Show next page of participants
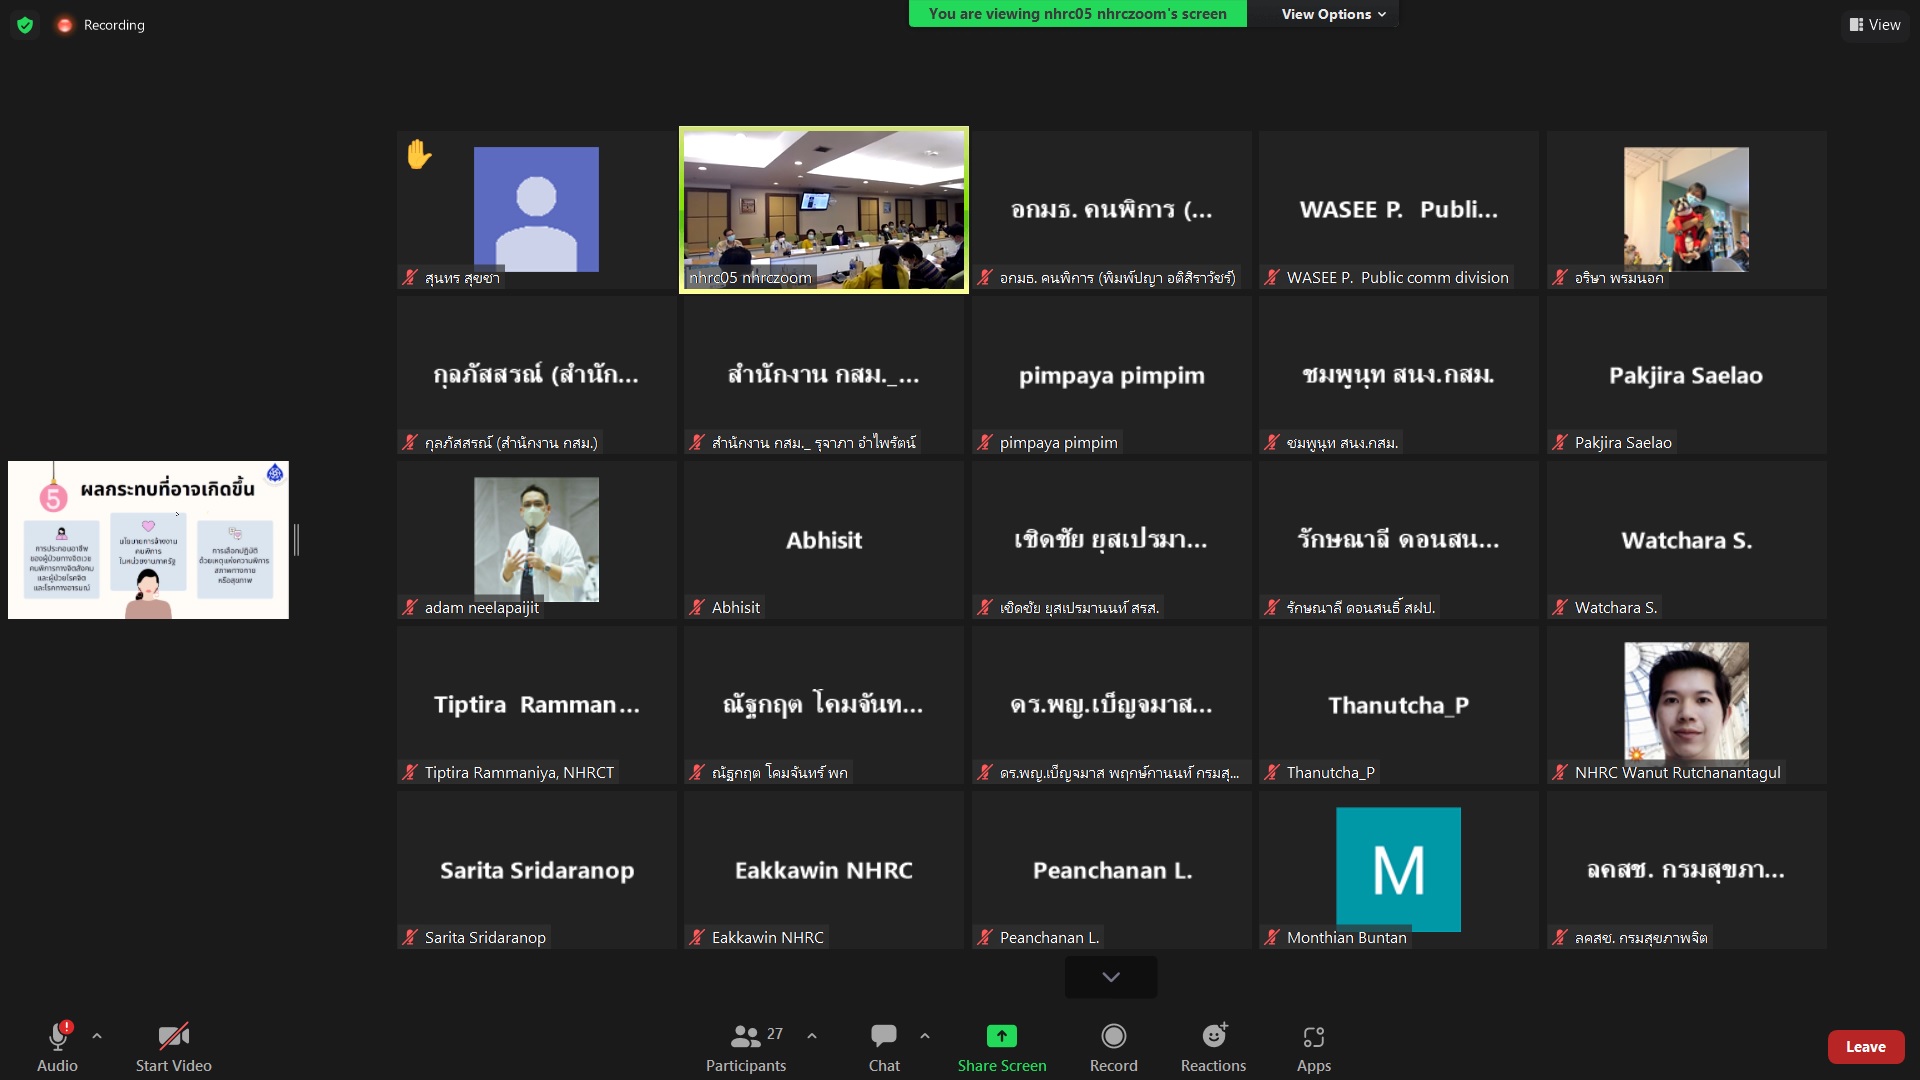Image resolution: width=1920 pixels, height=1080 pixels. (x=1111, y=977)
